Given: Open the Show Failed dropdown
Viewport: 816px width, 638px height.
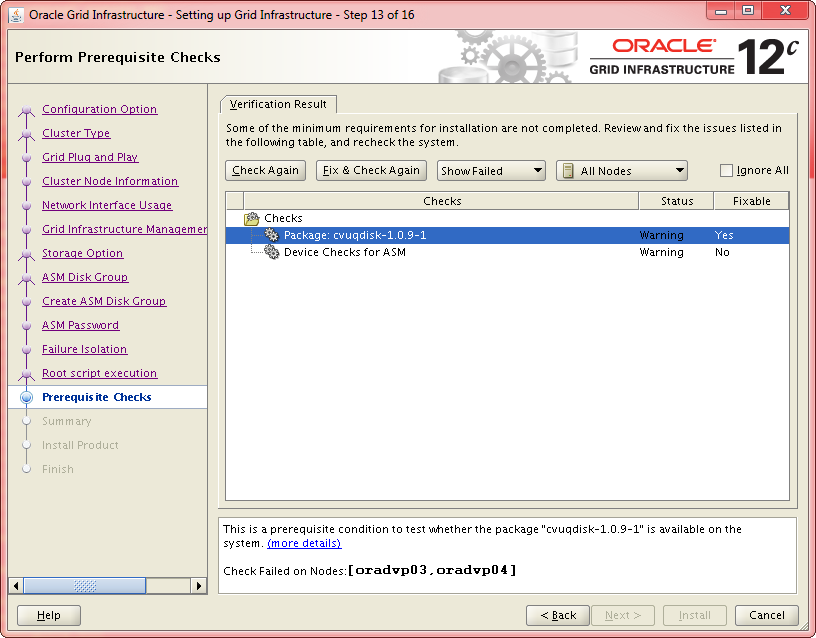Looking at the screenshot, I should [x=491, y=171].
